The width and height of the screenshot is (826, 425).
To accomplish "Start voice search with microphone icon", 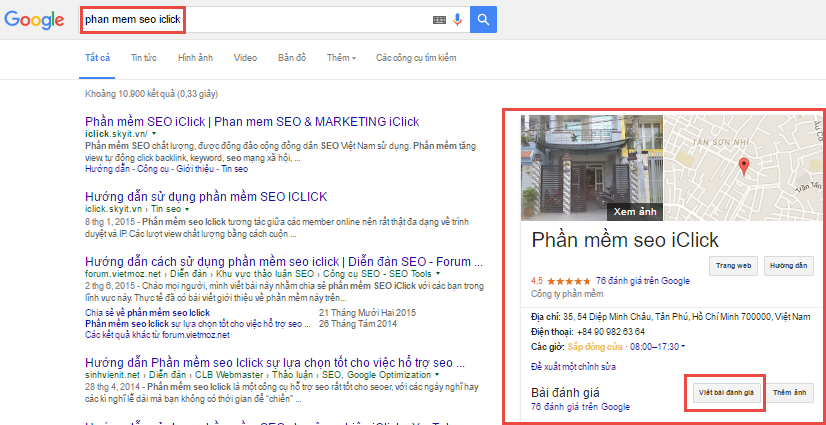I will (457, 19).
